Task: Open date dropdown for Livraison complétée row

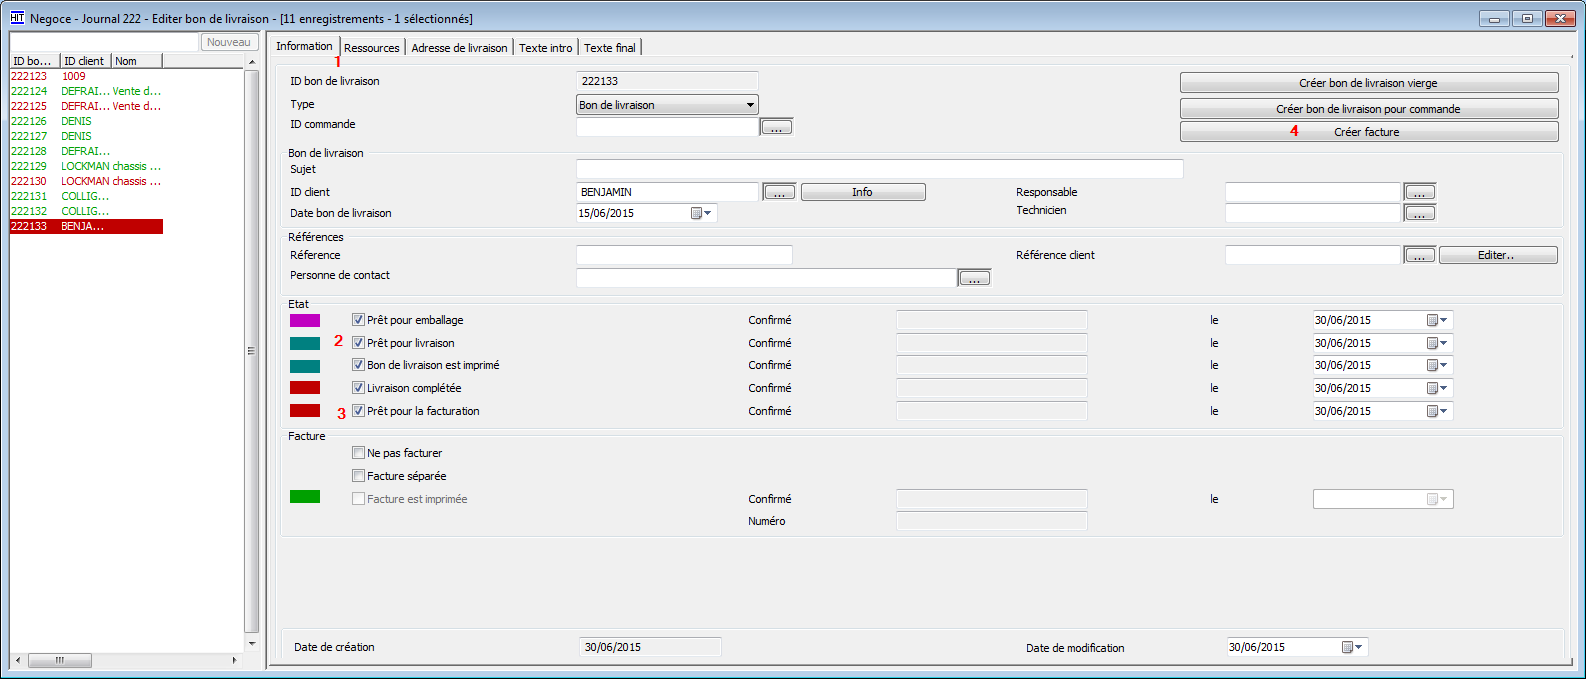Action: 1437,388
